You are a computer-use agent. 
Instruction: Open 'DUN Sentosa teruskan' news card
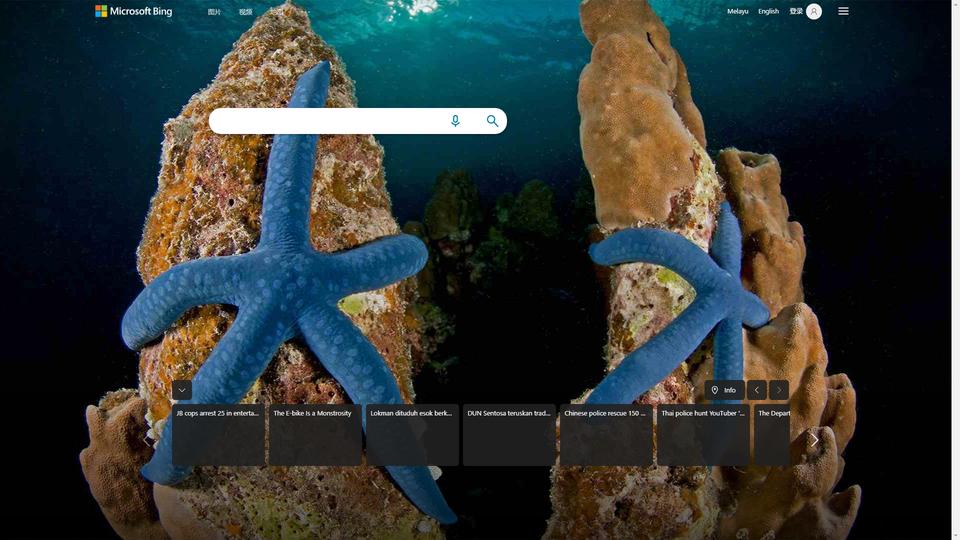[509, 435]
